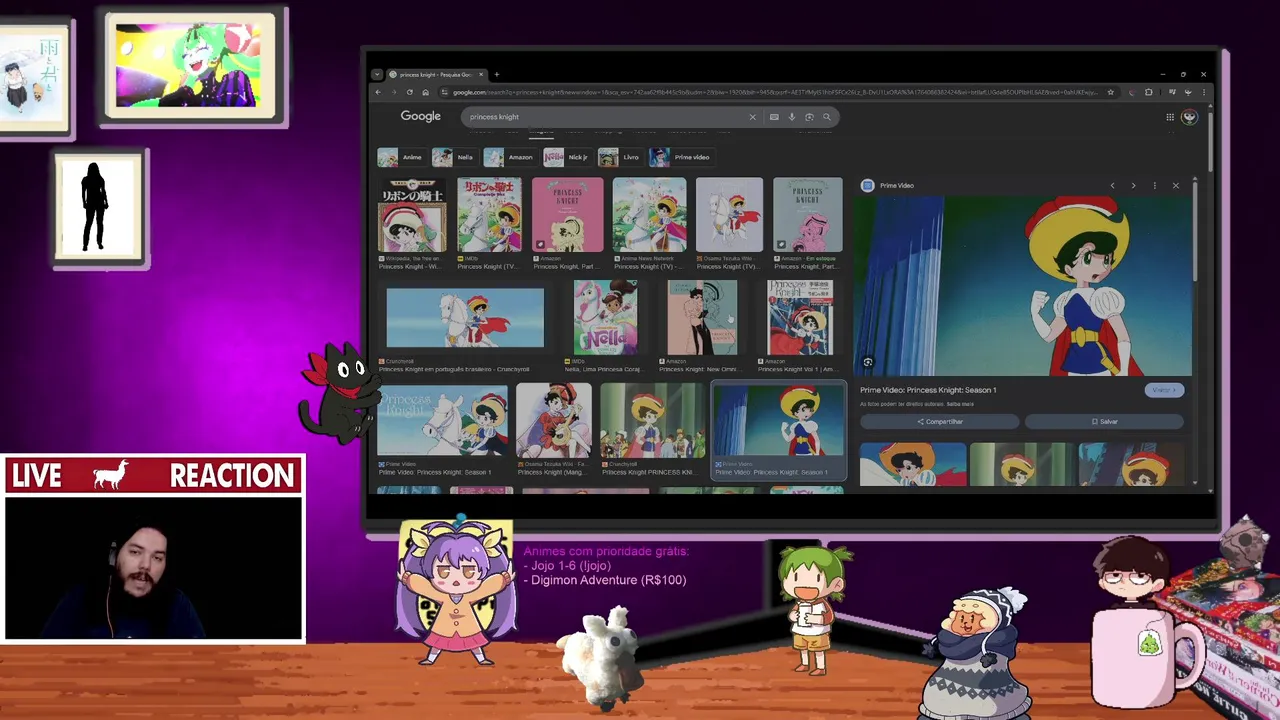
Task: Select the highlighted Prime Video Season 1 thumbnail
Action: coord(778,421)
